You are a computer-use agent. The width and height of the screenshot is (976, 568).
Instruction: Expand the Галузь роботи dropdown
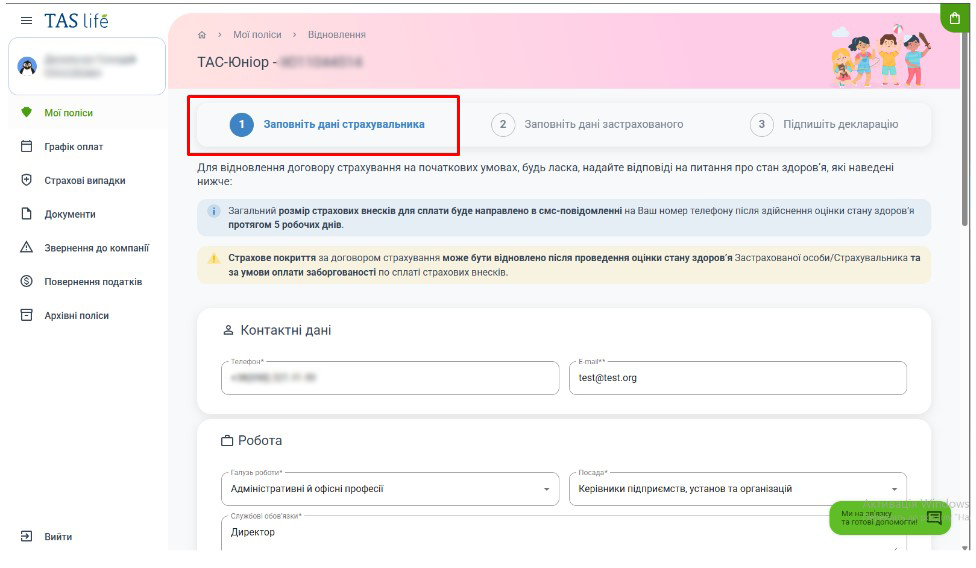click(x=390, y=489)
